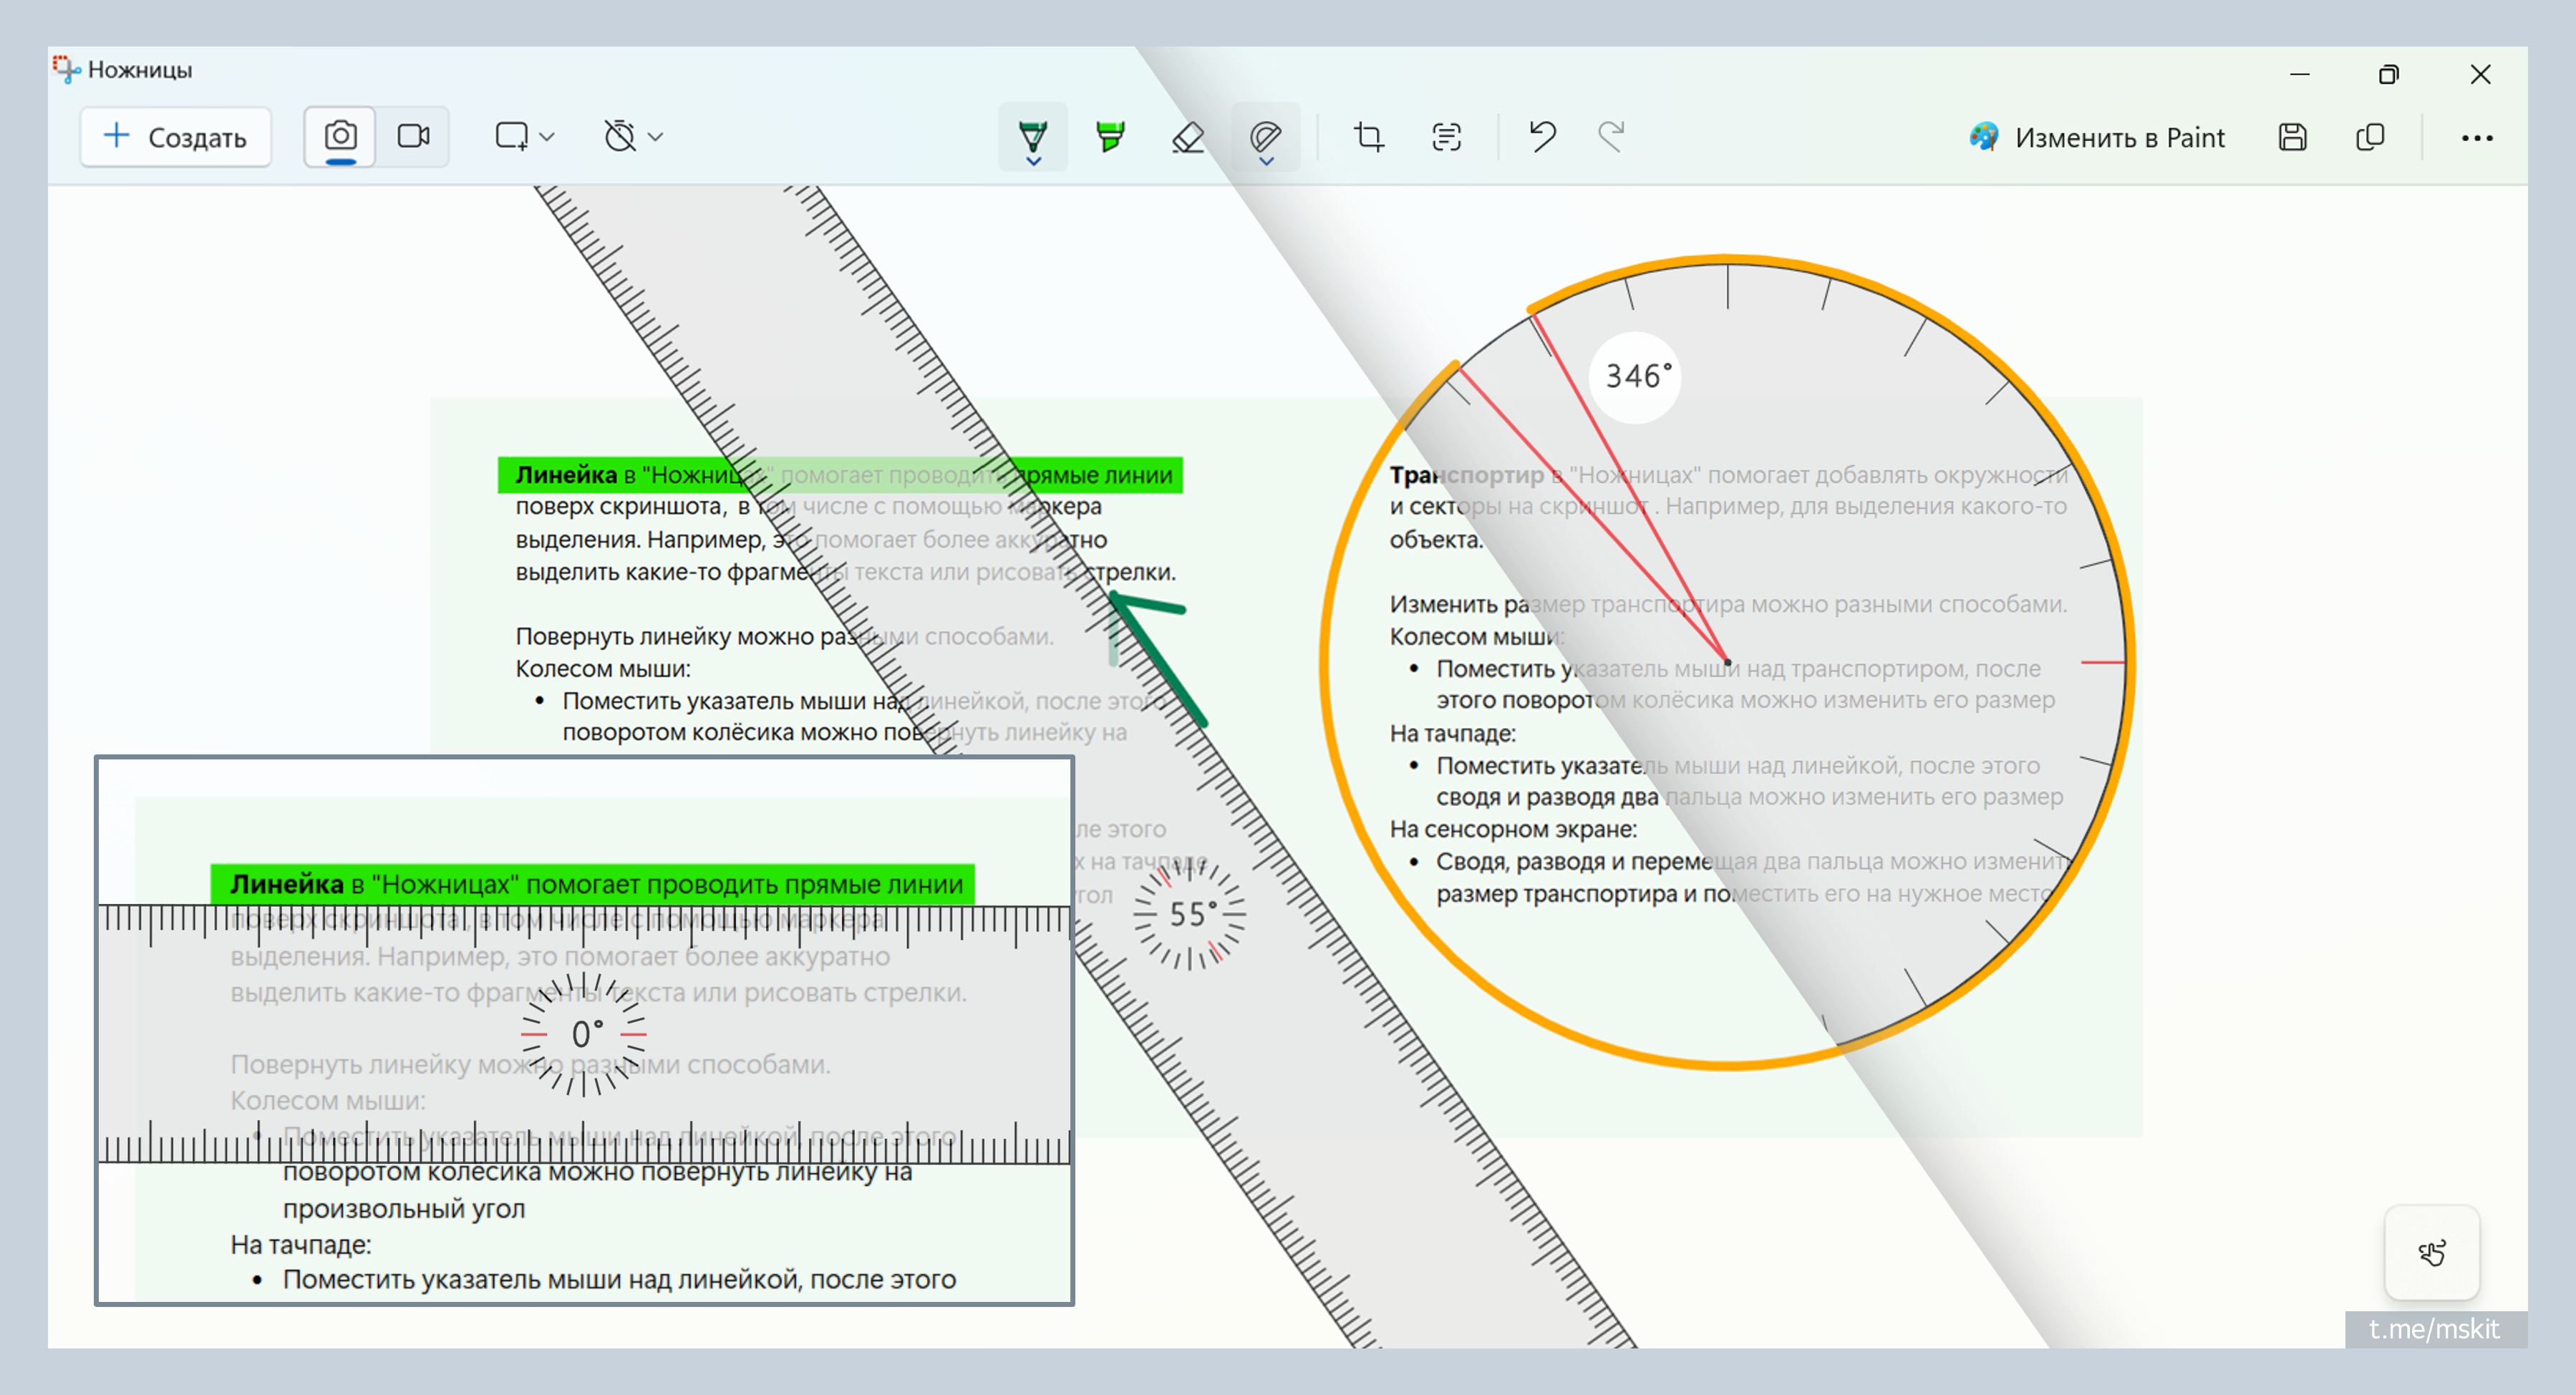Toggle the touch writing button
Screen dimensions: 2576x1395
[2432, 1252]
